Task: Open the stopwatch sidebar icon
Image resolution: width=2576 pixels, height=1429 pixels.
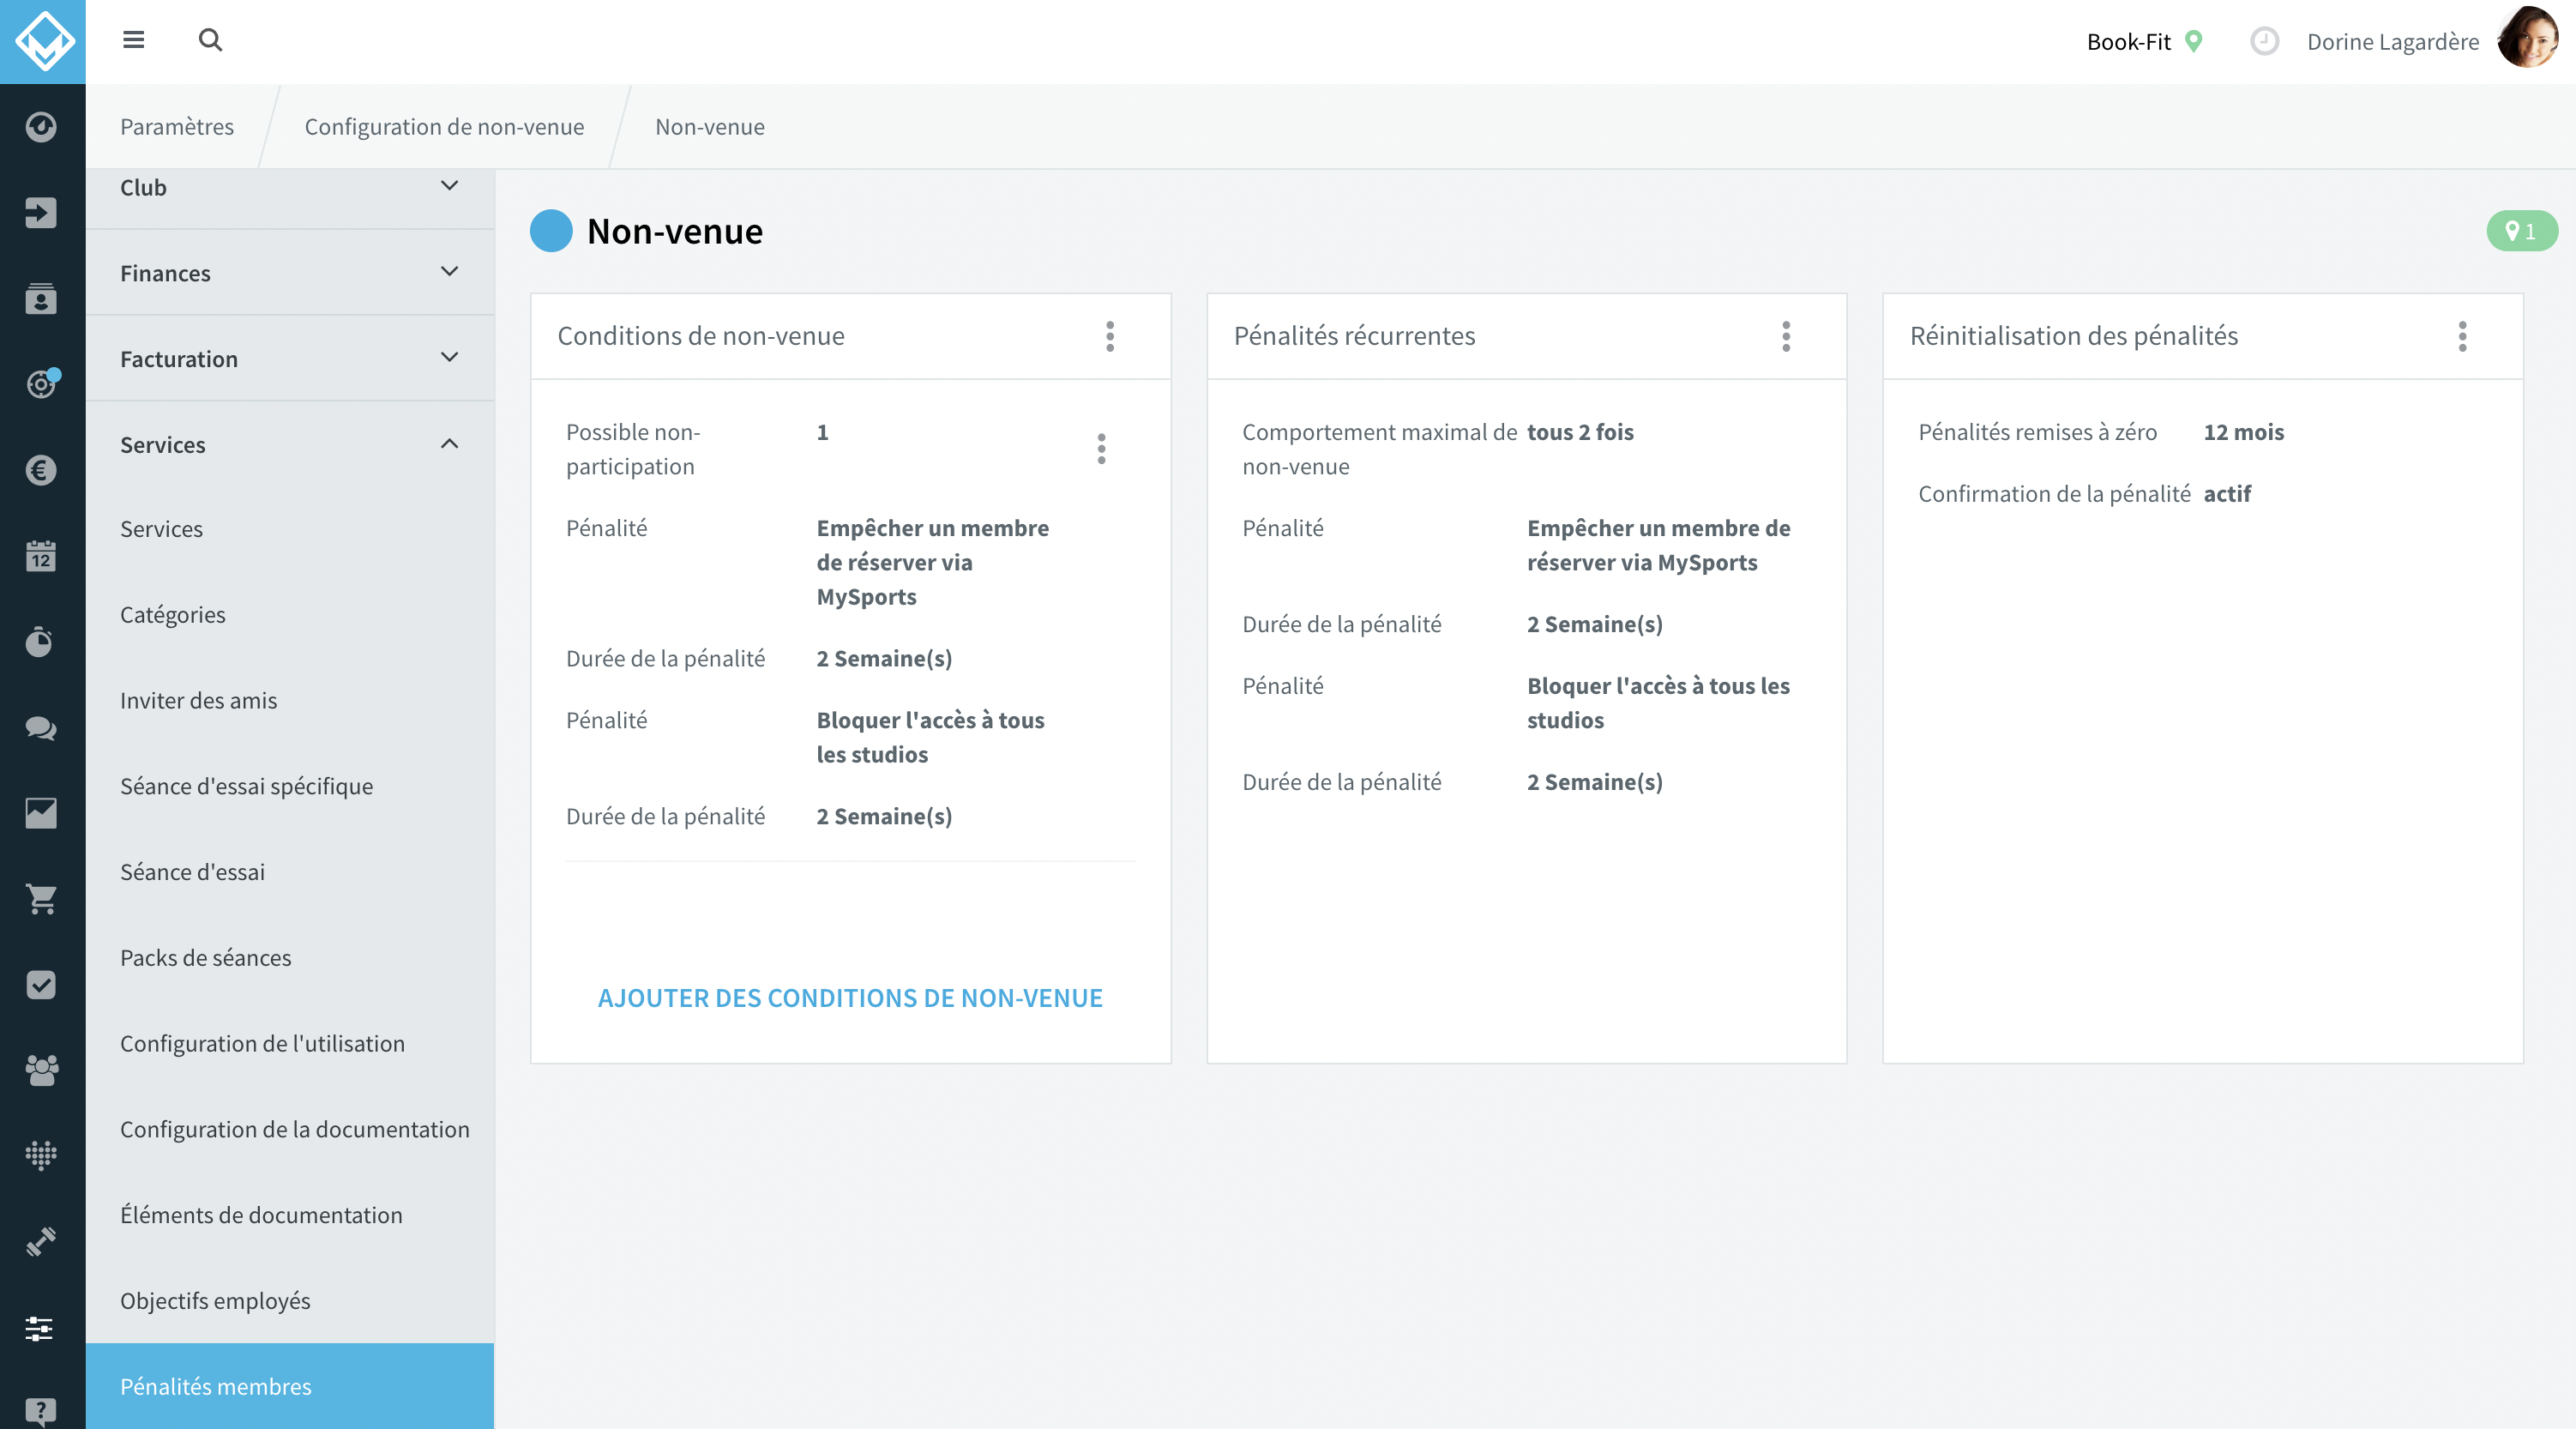Action: tap(41, 642)
